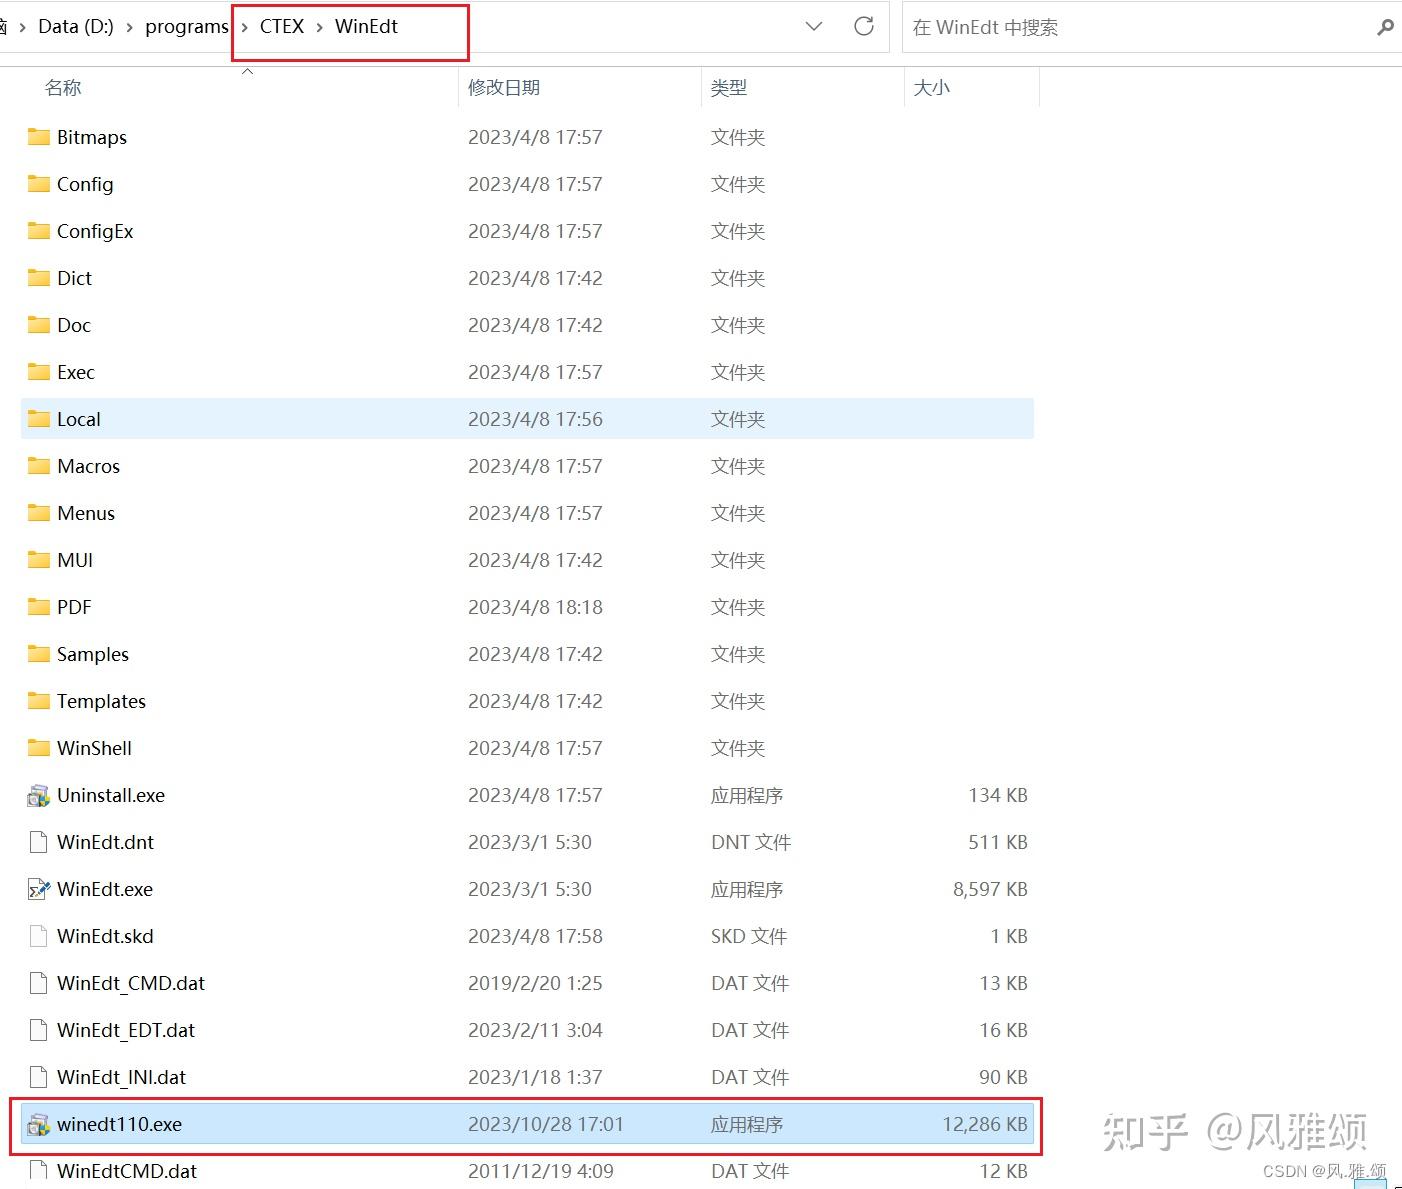This screenshot has width=1402, height=1189.
Task: Click the refresh icon in the address bar
Action: pyautogui.click(x=863, y=27)
